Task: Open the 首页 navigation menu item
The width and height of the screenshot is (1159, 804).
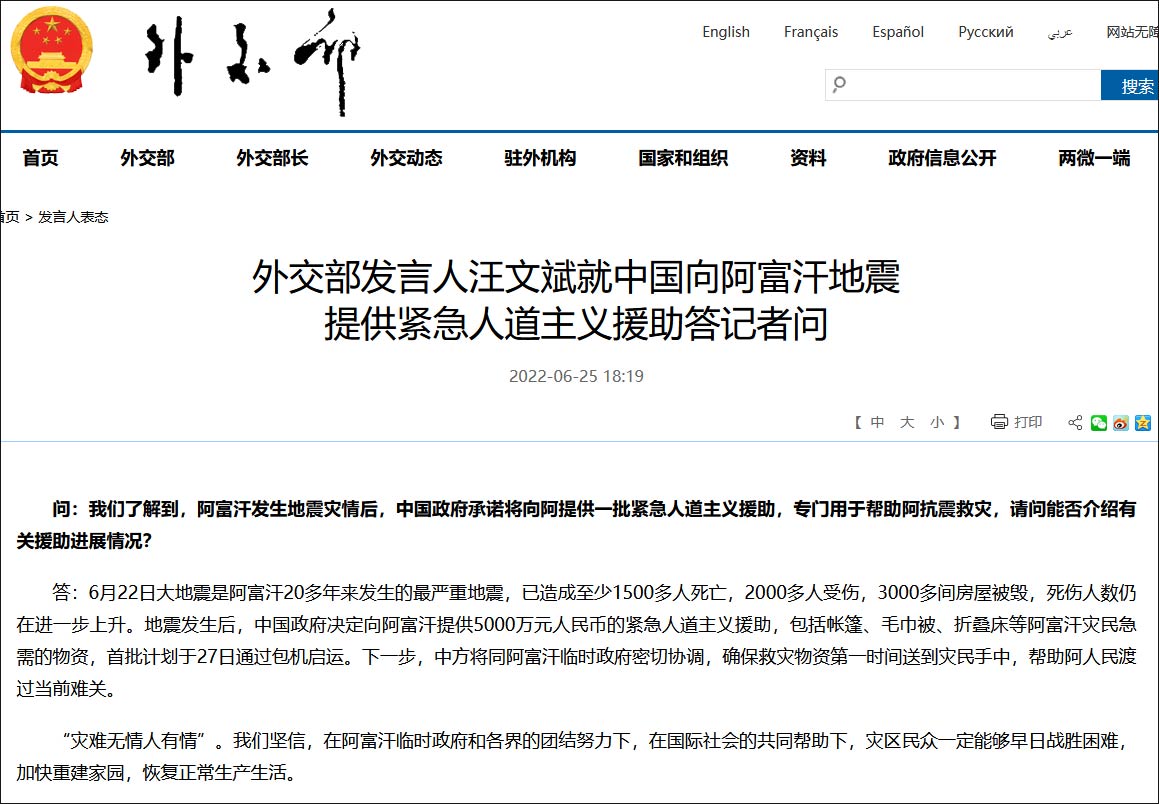Action: tap(40, 157)
